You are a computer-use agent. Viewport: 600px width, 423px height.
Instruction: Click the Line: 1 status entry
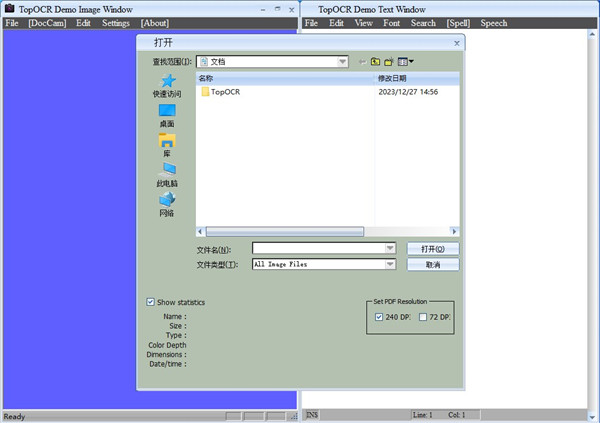pos(422,415)
